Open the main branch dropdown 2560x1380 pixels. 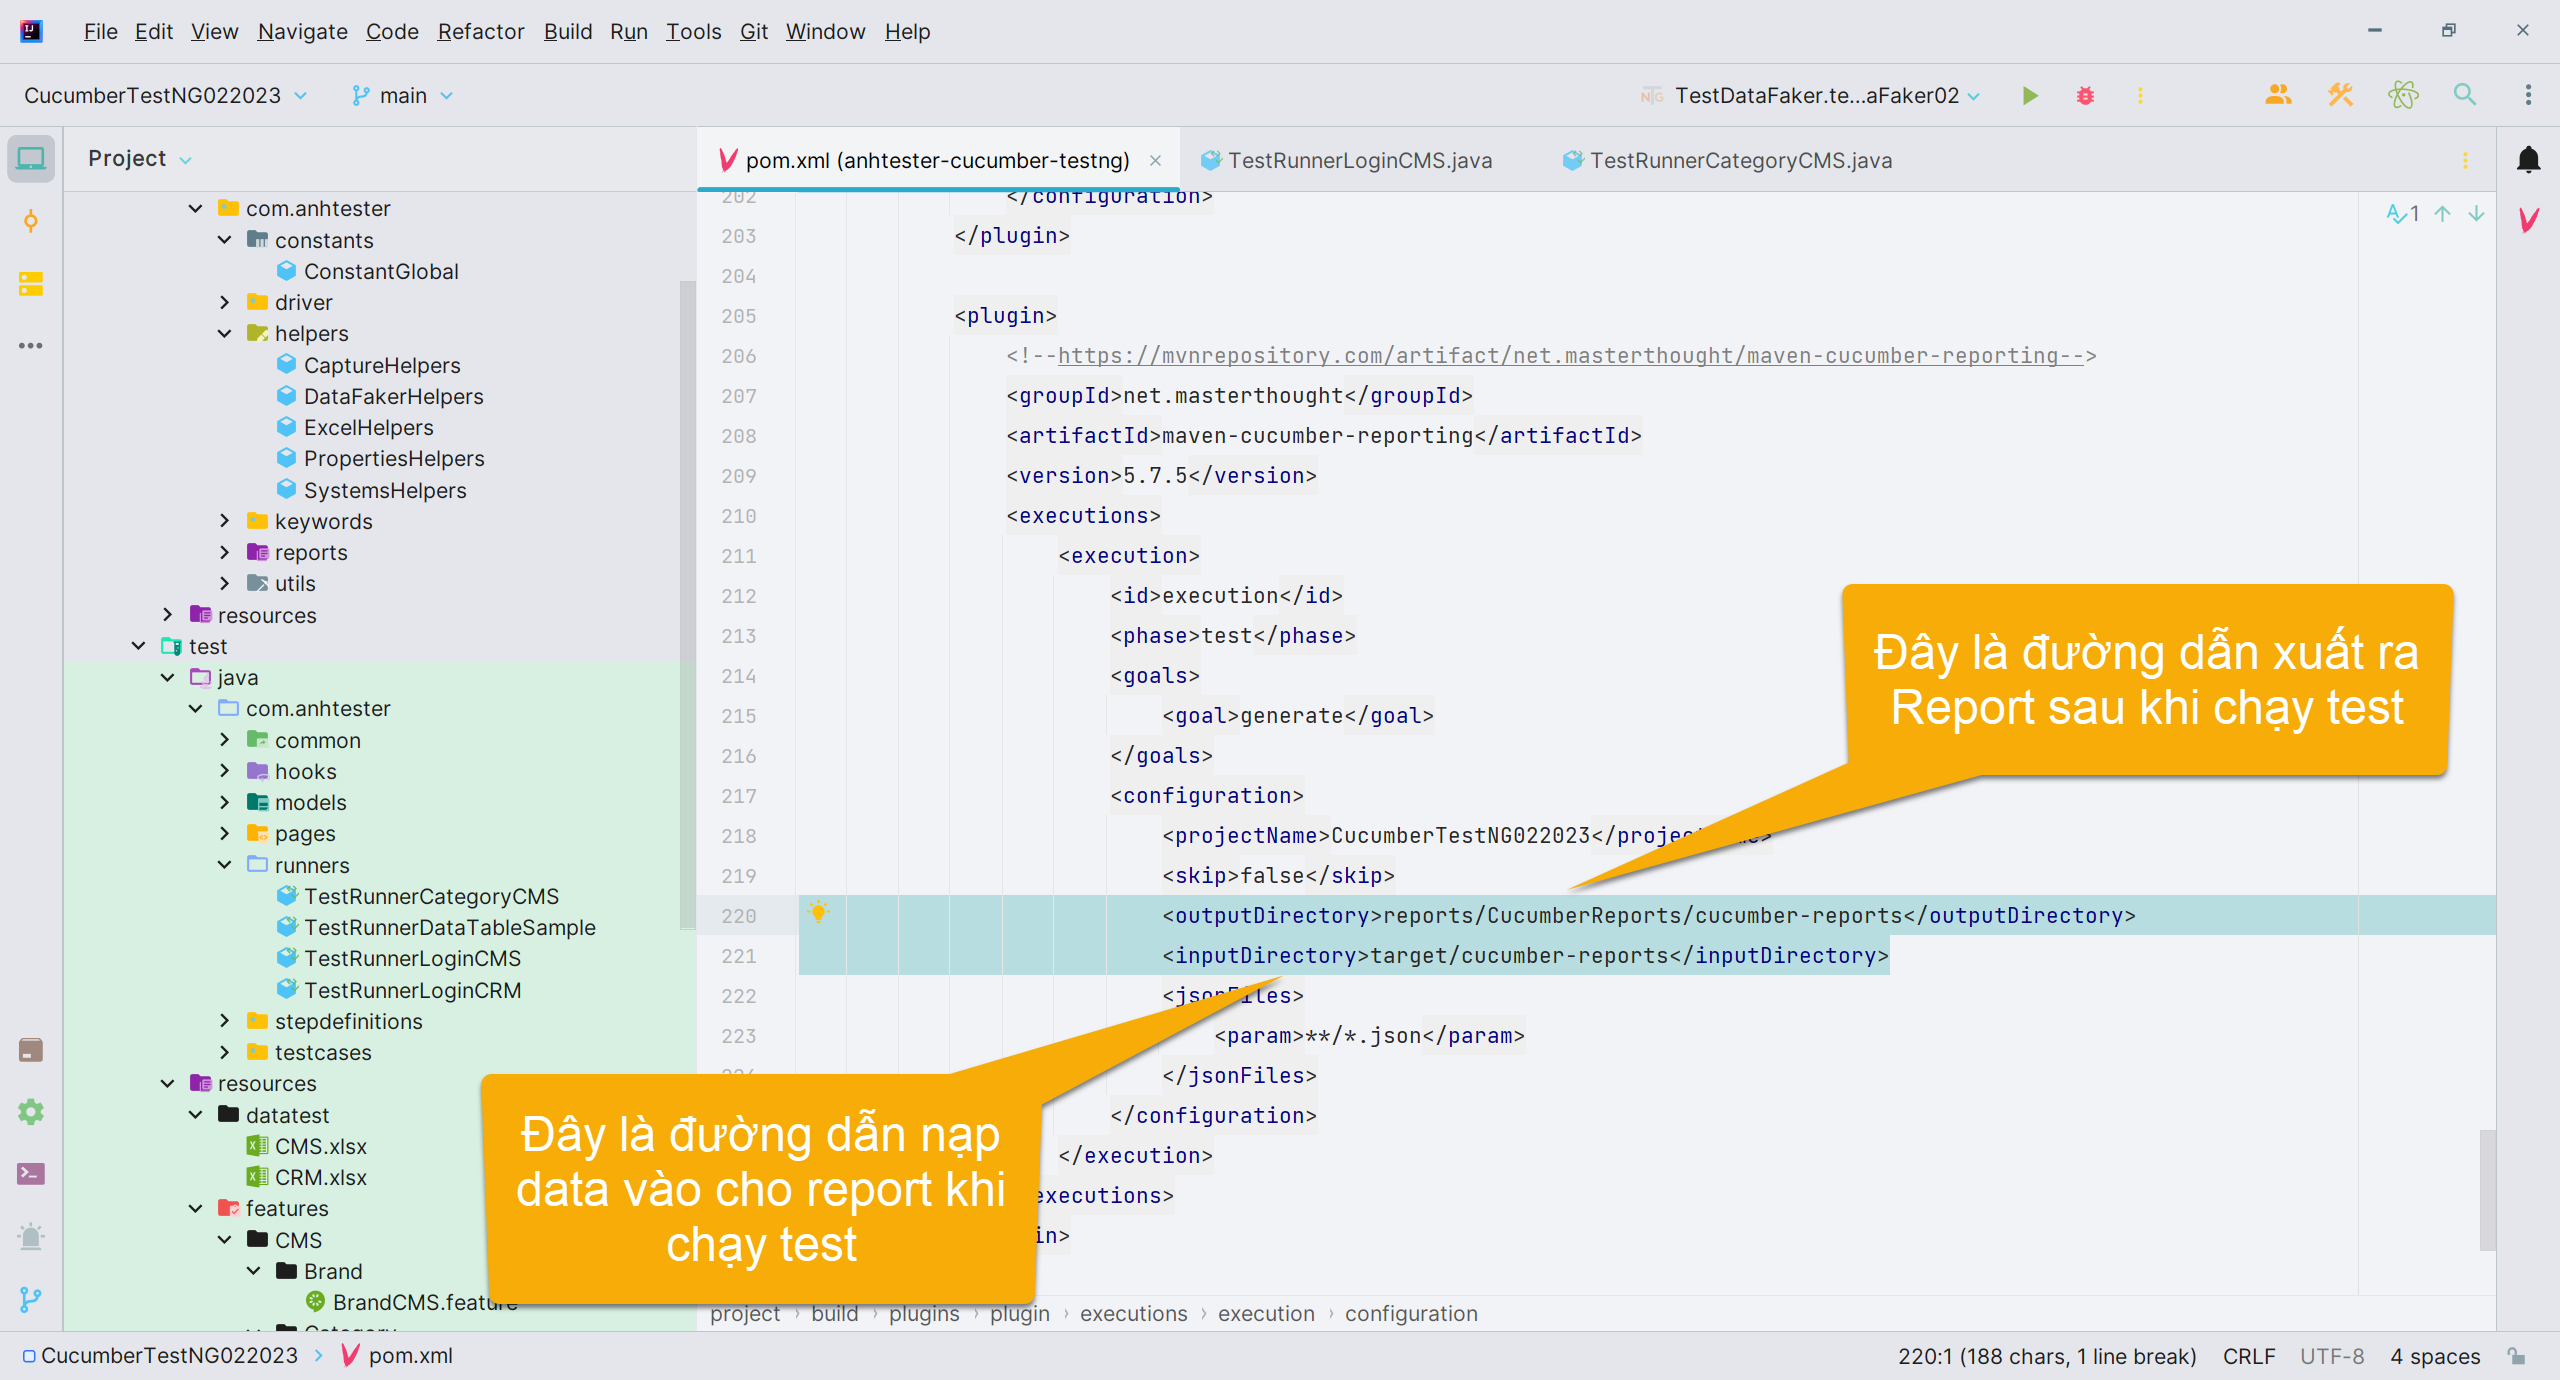click(x=403, y=96)
